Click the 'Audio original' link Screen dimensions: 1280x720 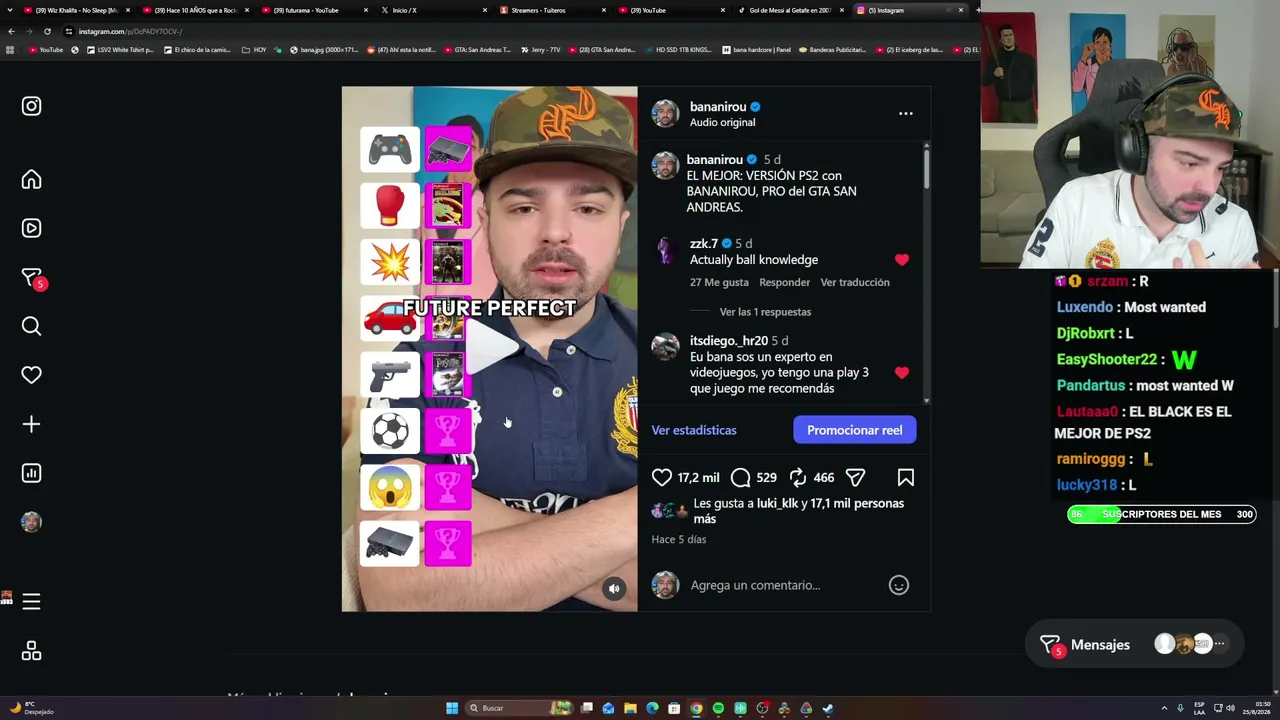click(722, 123)
